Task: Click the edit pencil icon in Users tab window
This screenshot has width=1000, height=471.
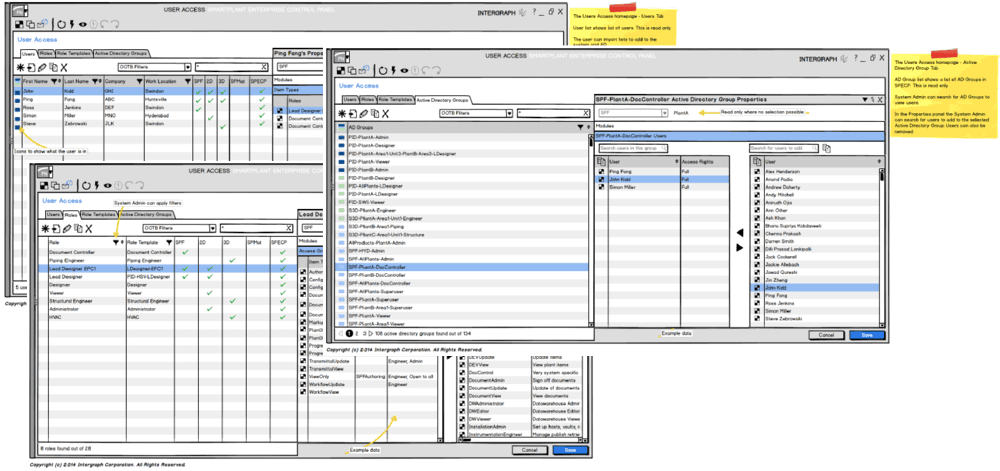Action: (42, 66)
